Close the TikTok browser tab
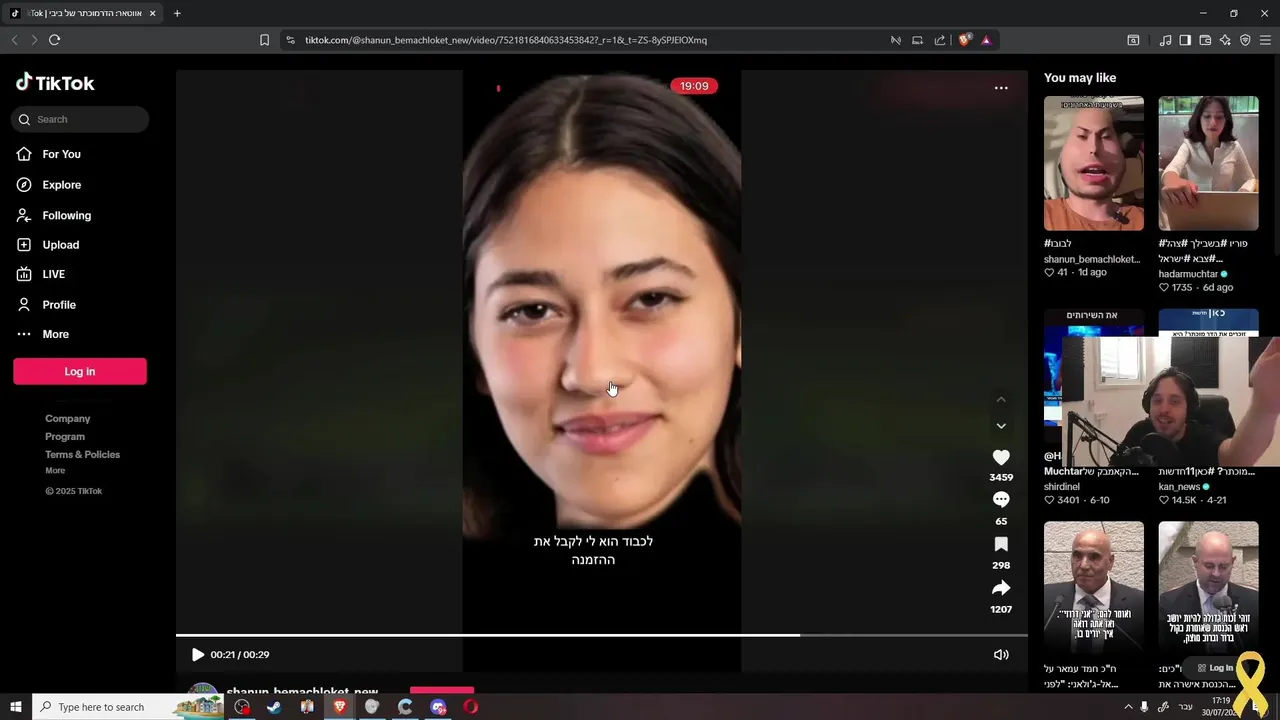 153,13
